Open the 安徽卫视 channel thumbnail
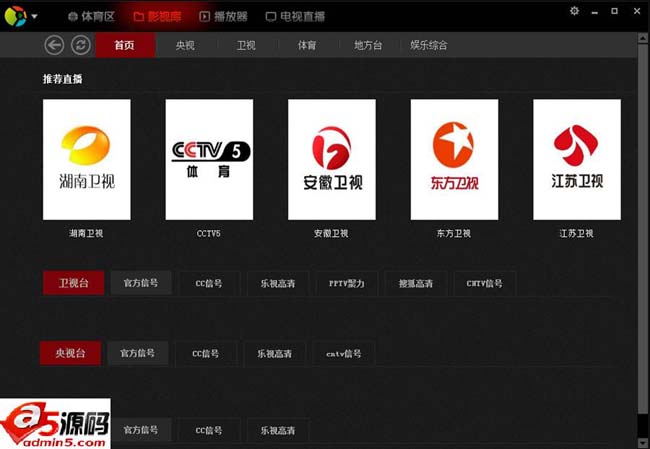This screenshot has height=449, width=650. click(332, 159)
